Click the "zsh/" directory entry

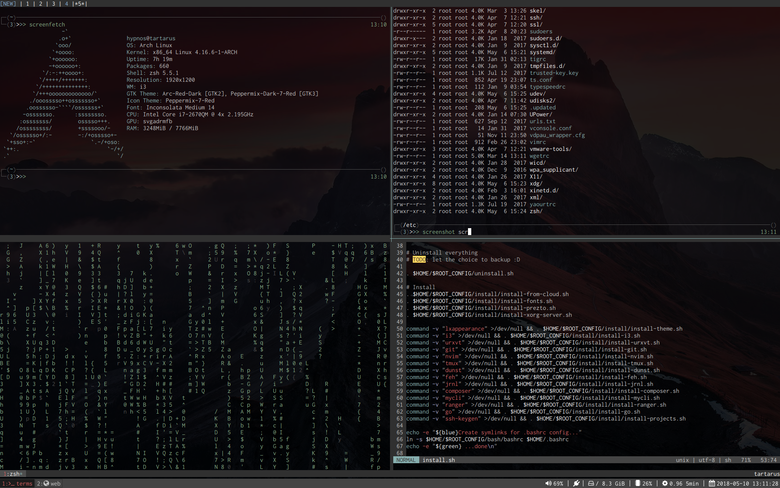coord(536,211)
